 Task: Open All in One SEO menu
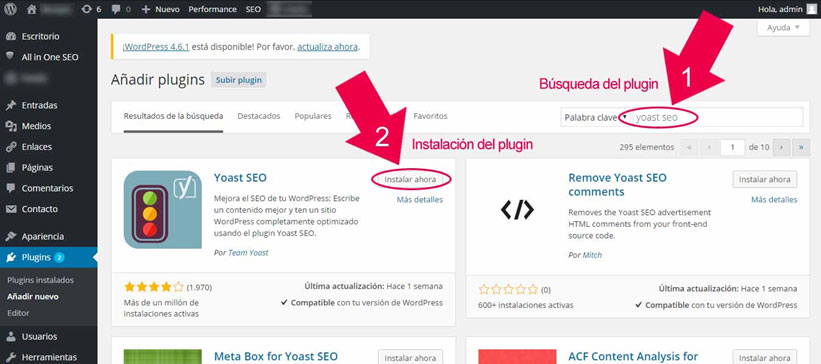50,57
